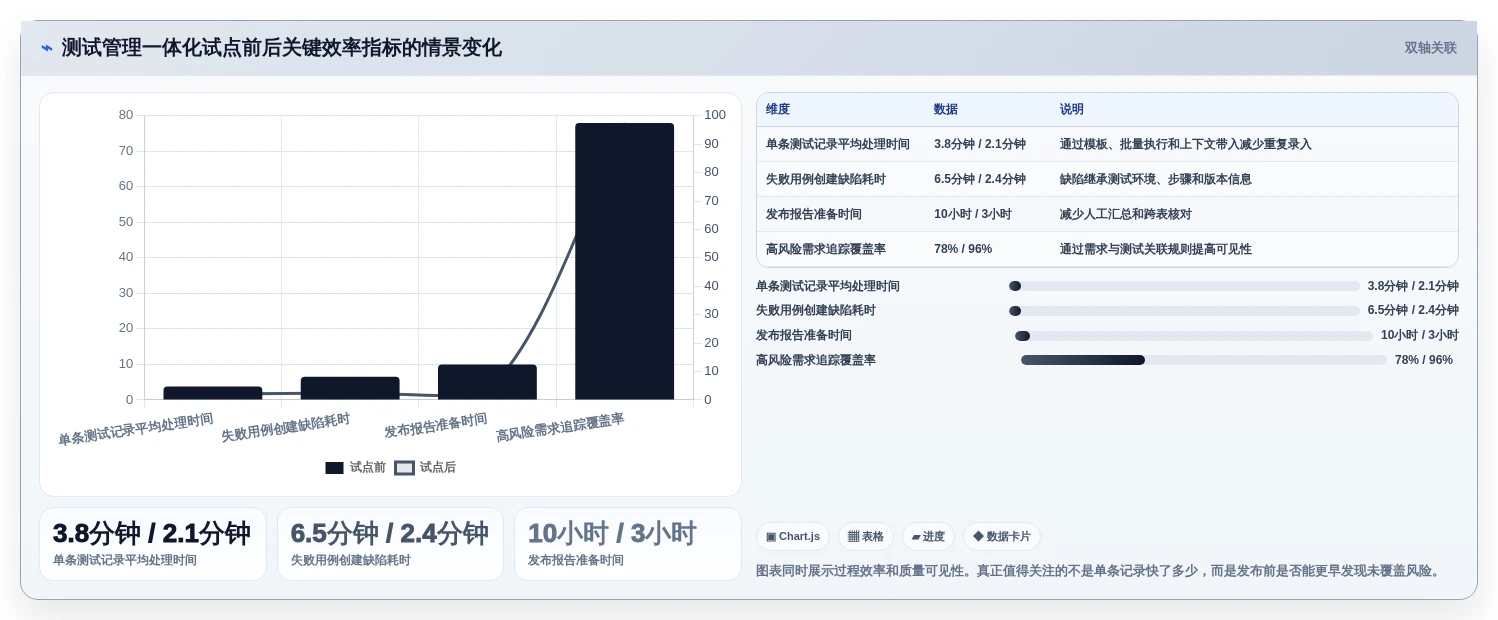Click x-axis label 失败用例创建缺陷耗时 under chart
The image size is (1498, 620).
click(286, 428)
